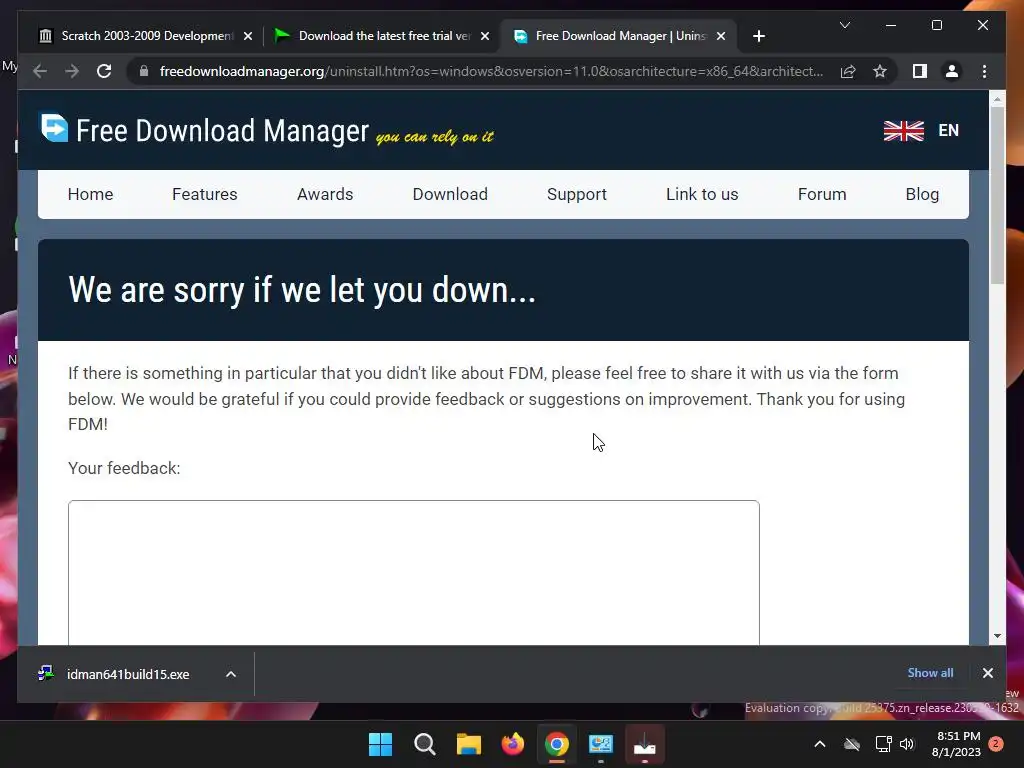1024x768 pixels.
Task: Open the Blog menu item
Action: pyautogui.click(x=922, y=195)
